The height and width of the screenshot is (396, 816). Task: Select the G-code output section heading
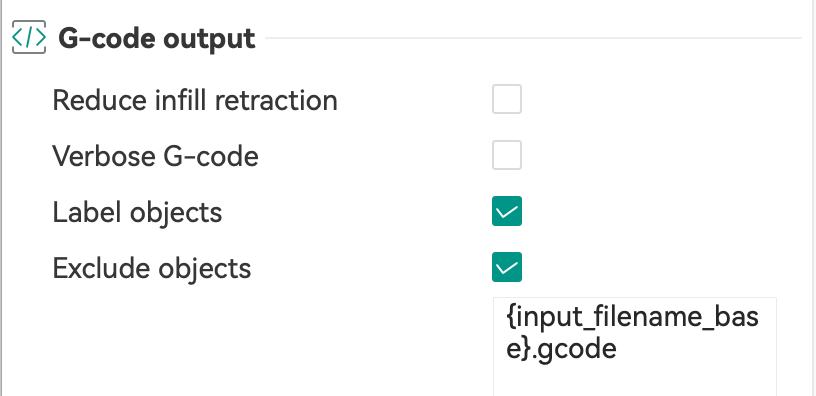[x=157, y=39]
